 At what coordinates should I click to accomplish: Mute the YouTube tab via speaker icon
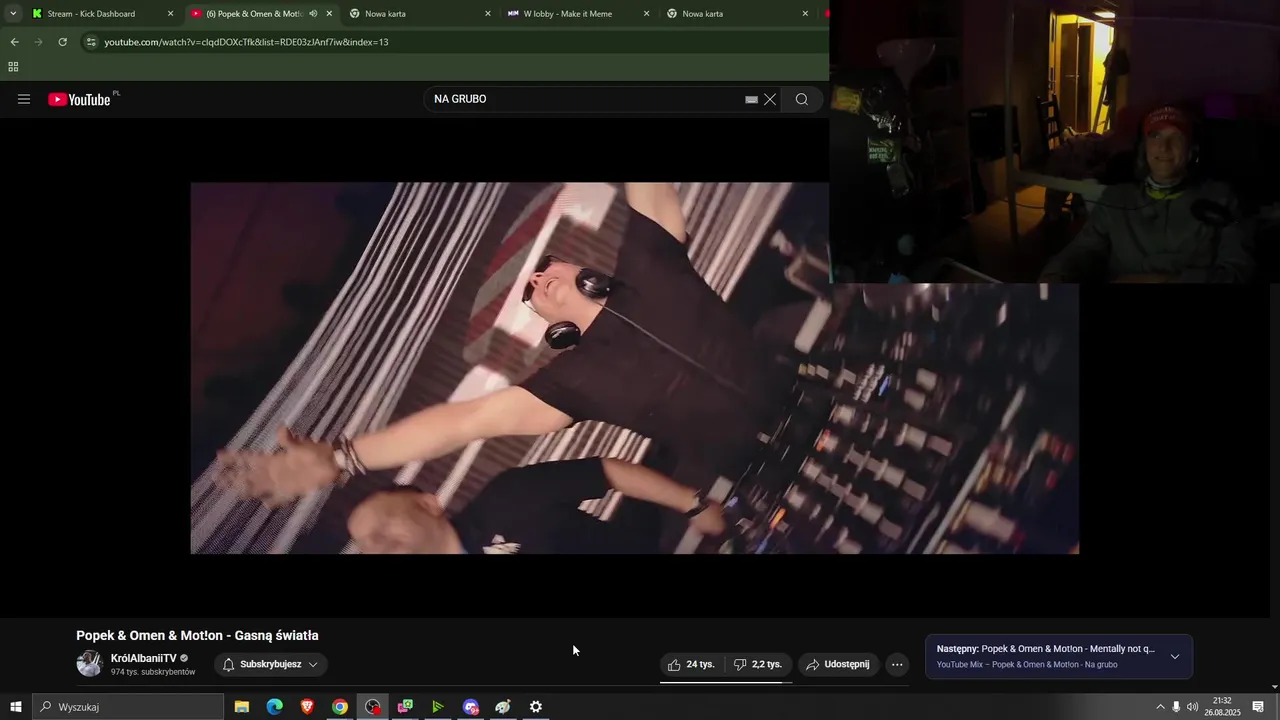[x=313, y=14]
